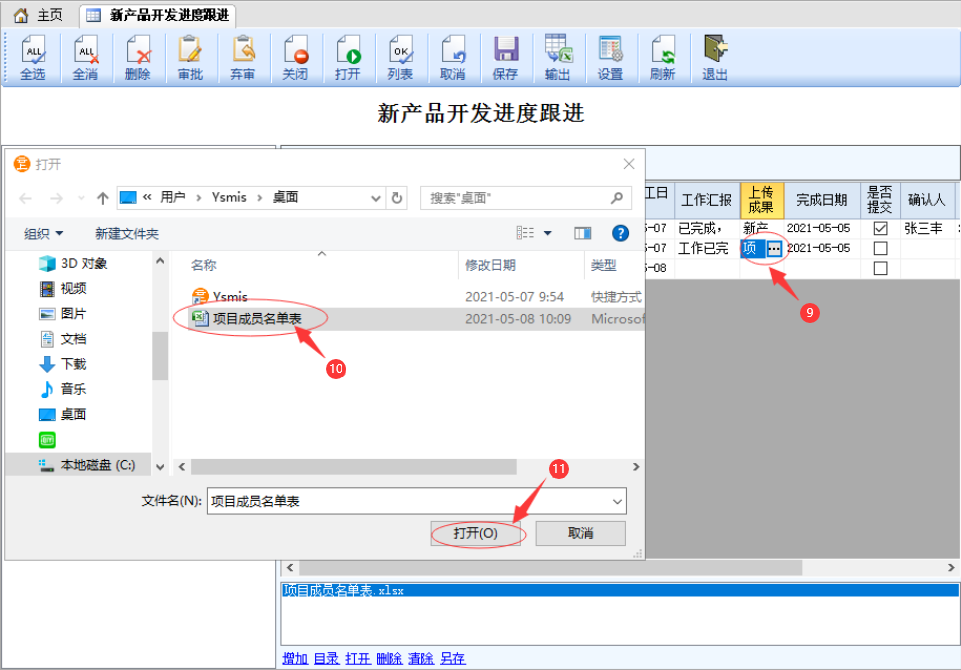Click the 刷新 refresh toolbar icon
The height and width of the screenshot is (670, 961).
tap(663, 58)
